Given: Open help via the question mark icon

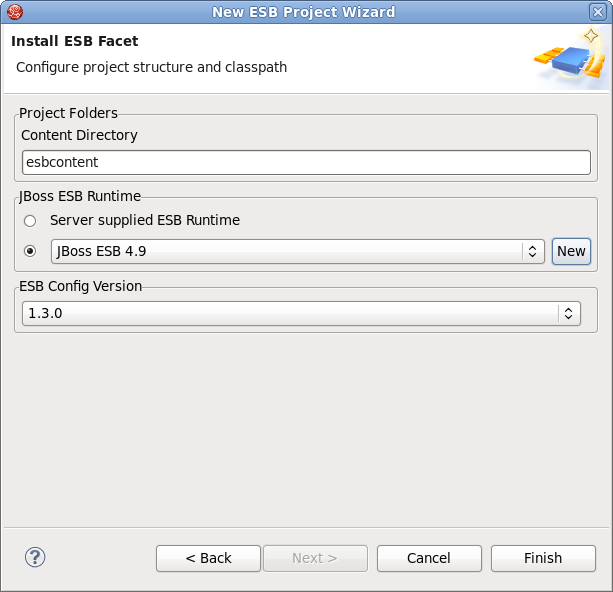Looking at the screenshot, I should coord(35,558).
